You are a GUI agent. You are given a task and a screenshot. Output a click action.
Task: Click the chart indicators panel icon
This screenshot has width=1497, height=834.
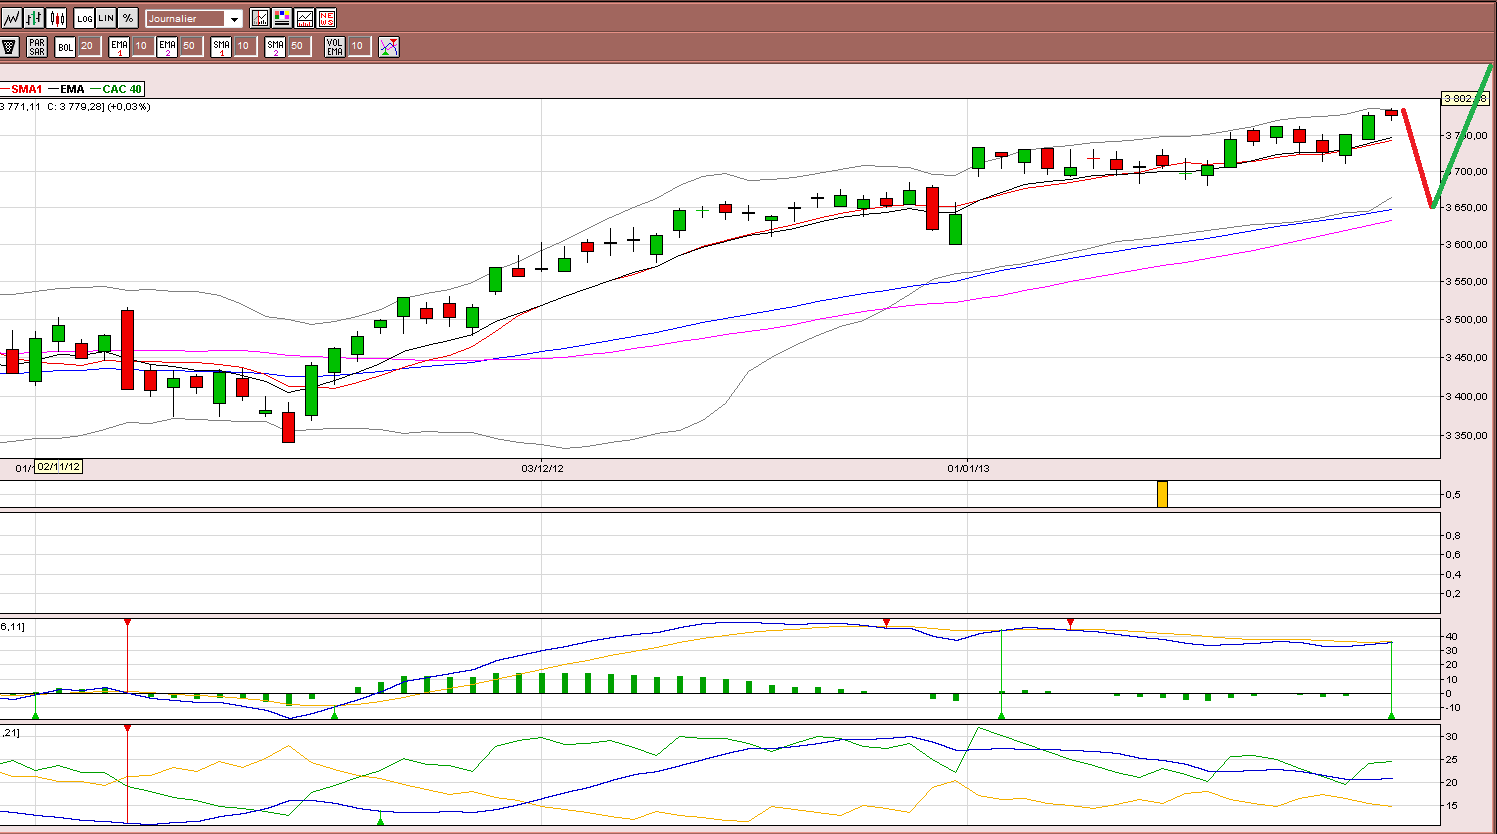click(x=304, y=18)
